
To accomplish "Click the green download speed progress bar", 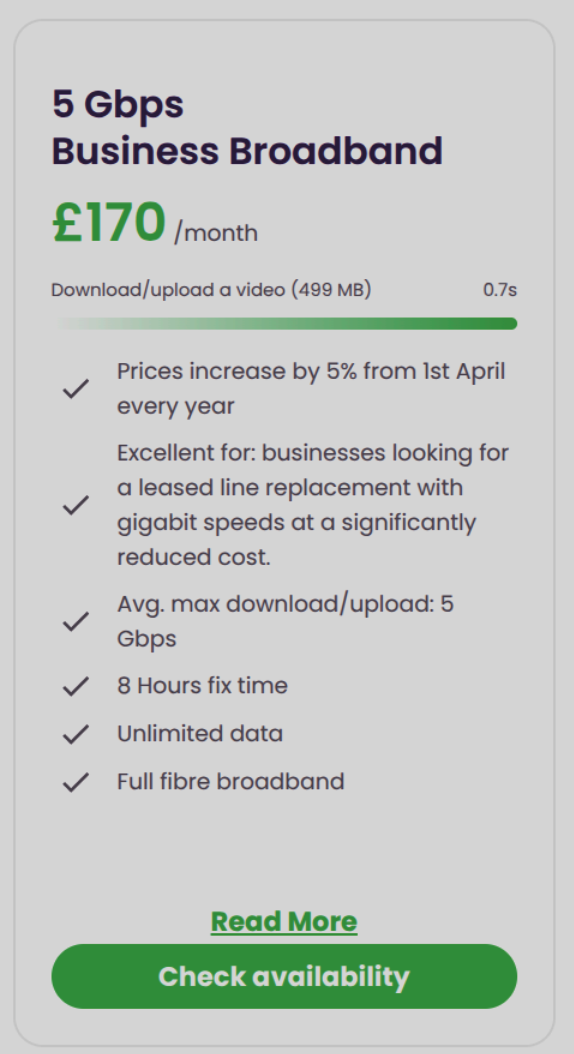I will pyautogui.click(x=284, y=323).
